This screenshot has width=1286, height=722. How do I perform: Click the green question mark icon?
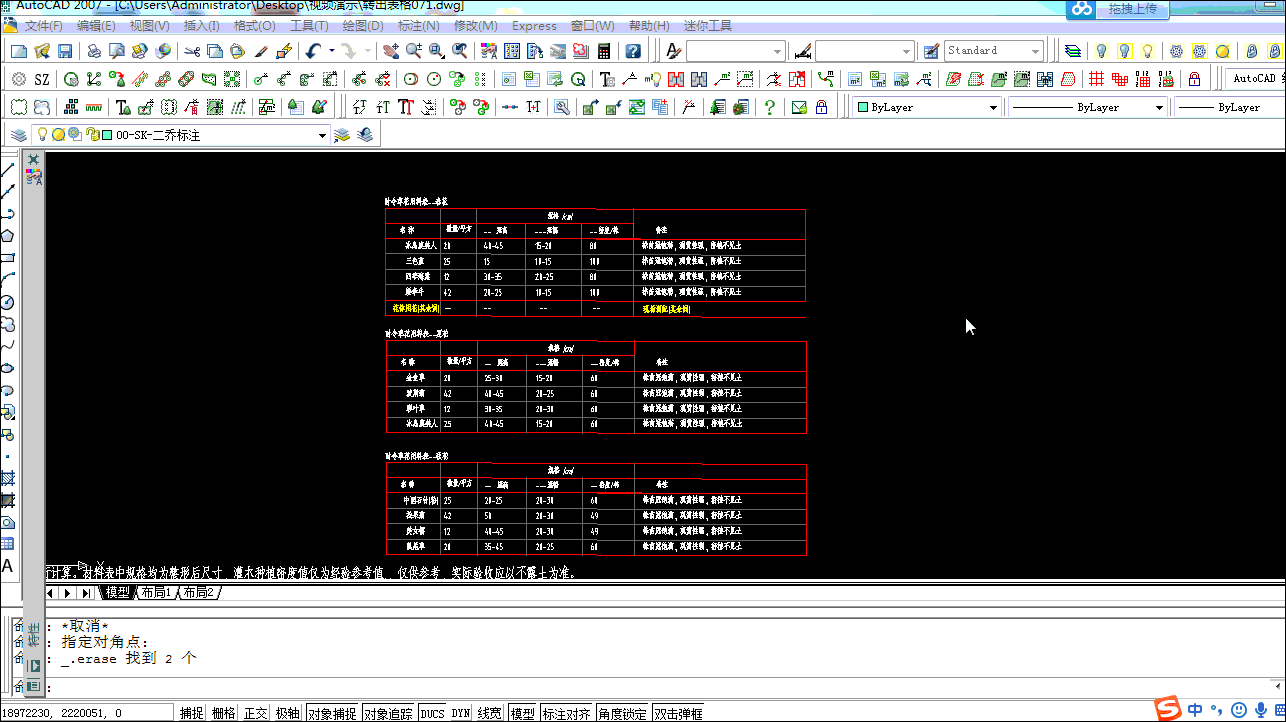pos(770,107)
